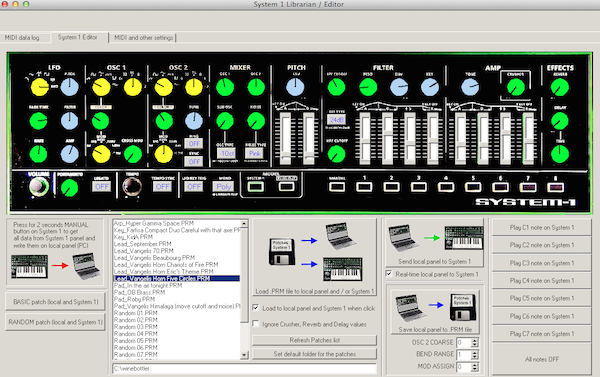Select the Plug-out model button
Image resolution: width=600 pixels, height=377 pixels.
click(286, 186)
